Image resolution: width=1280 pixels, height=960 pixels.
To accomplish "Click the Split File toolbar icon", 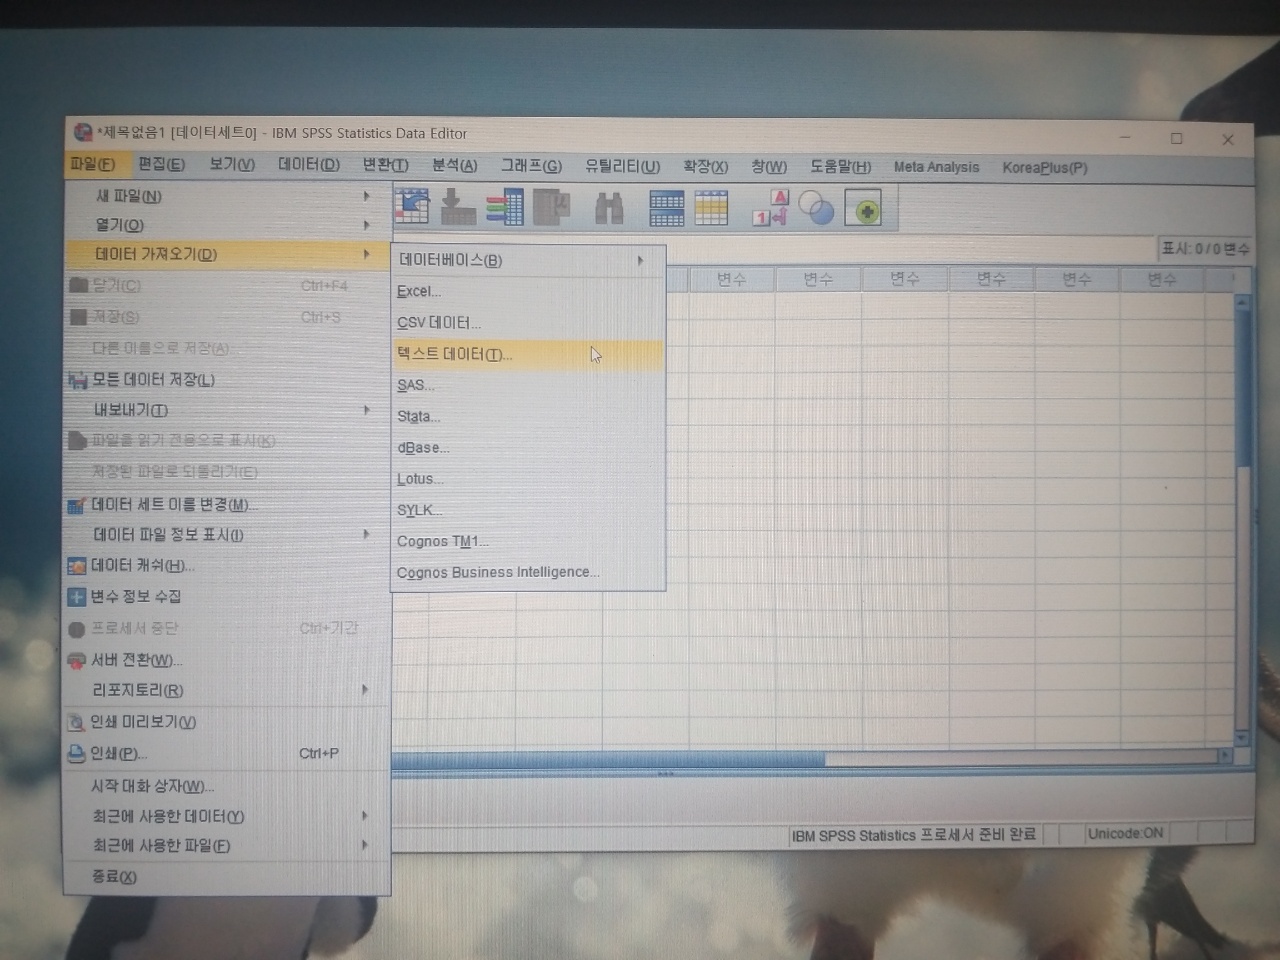I will click(x=666, y=208).
